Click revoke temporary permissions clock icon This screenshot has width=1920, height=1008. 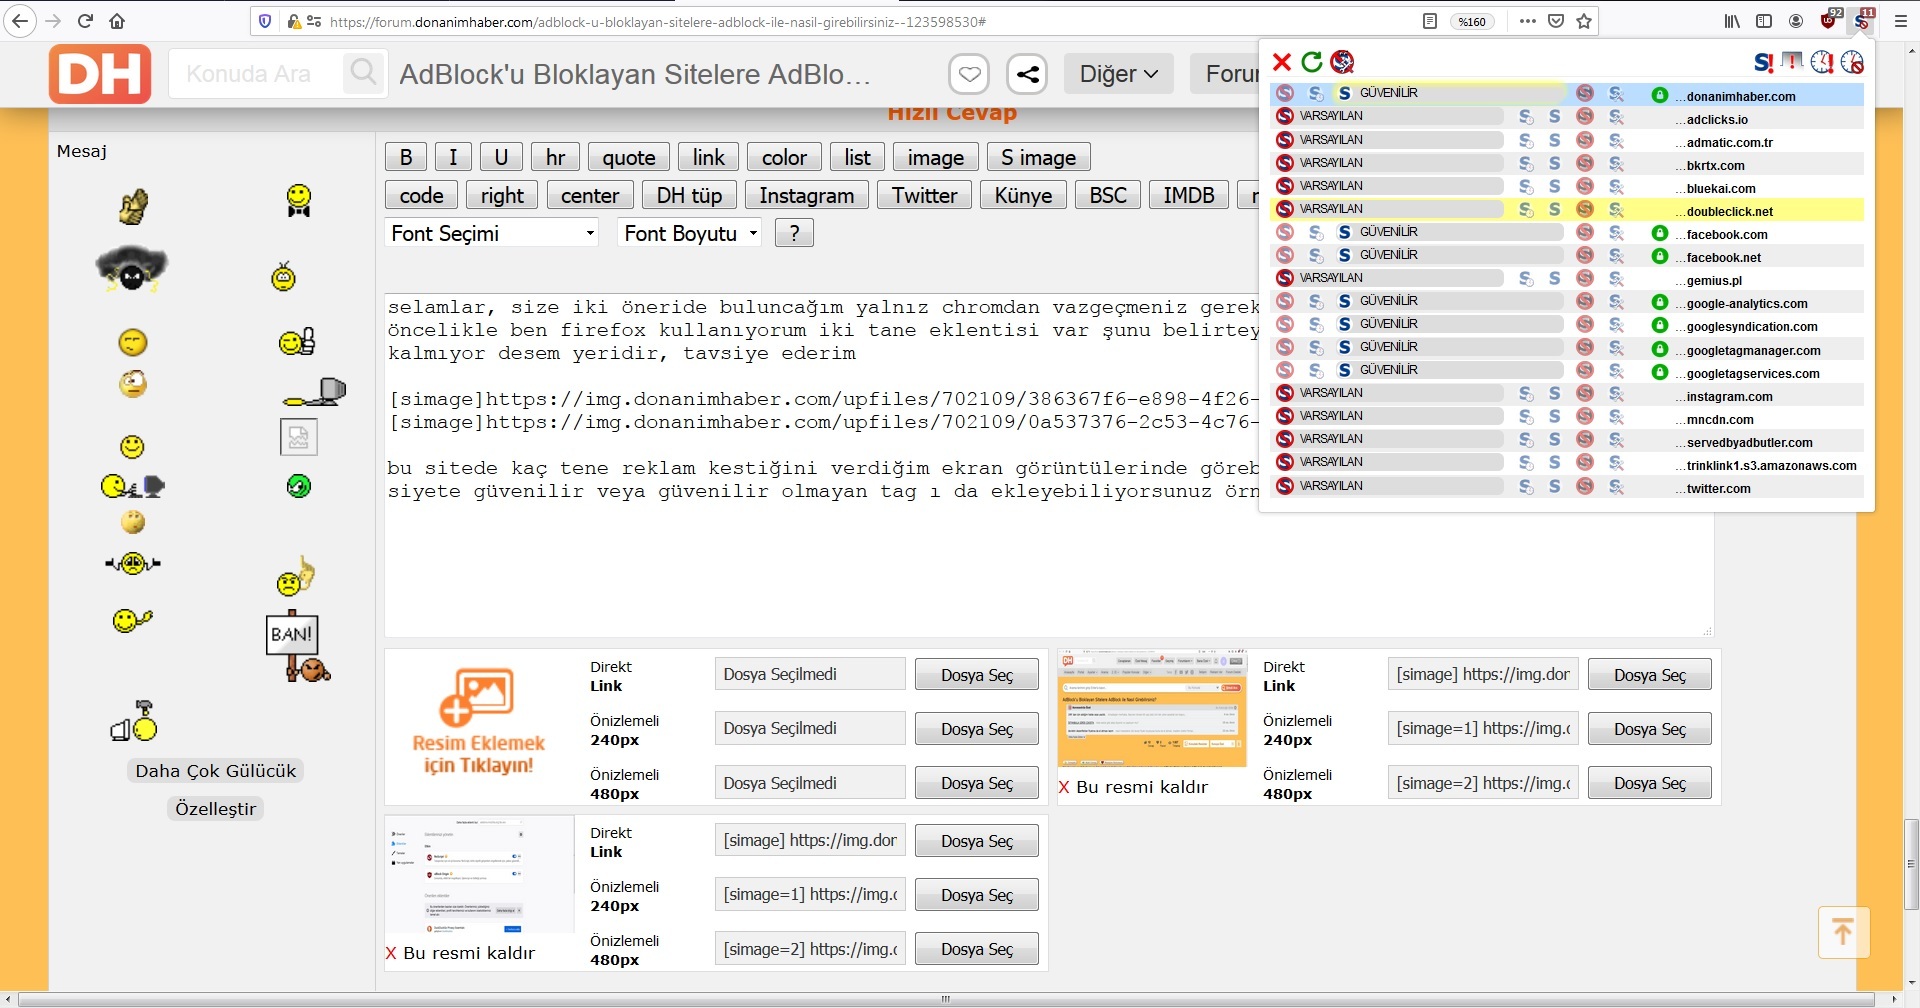pos(1852,62)
